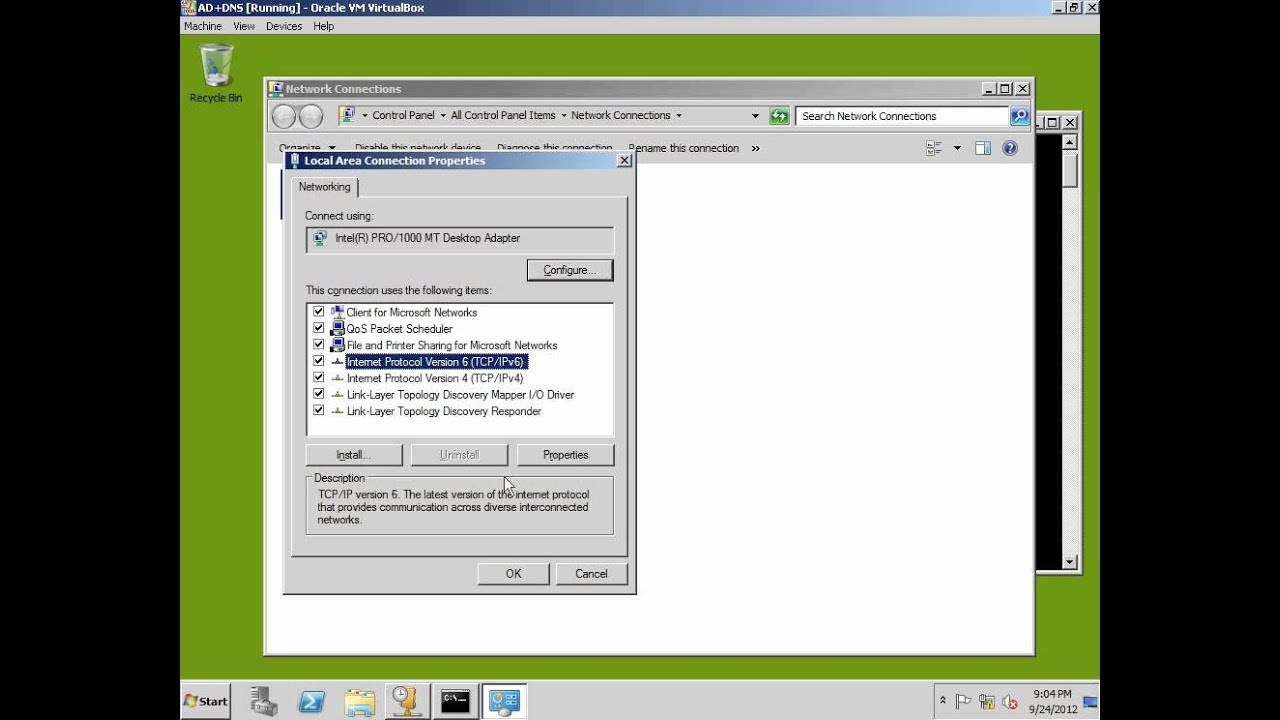Image resolution: width=1280 pixels, height=720 pixels.
Task: Click the Recycle Bin desktop icon
Action: pyautogui.click(x=216, y=74)
